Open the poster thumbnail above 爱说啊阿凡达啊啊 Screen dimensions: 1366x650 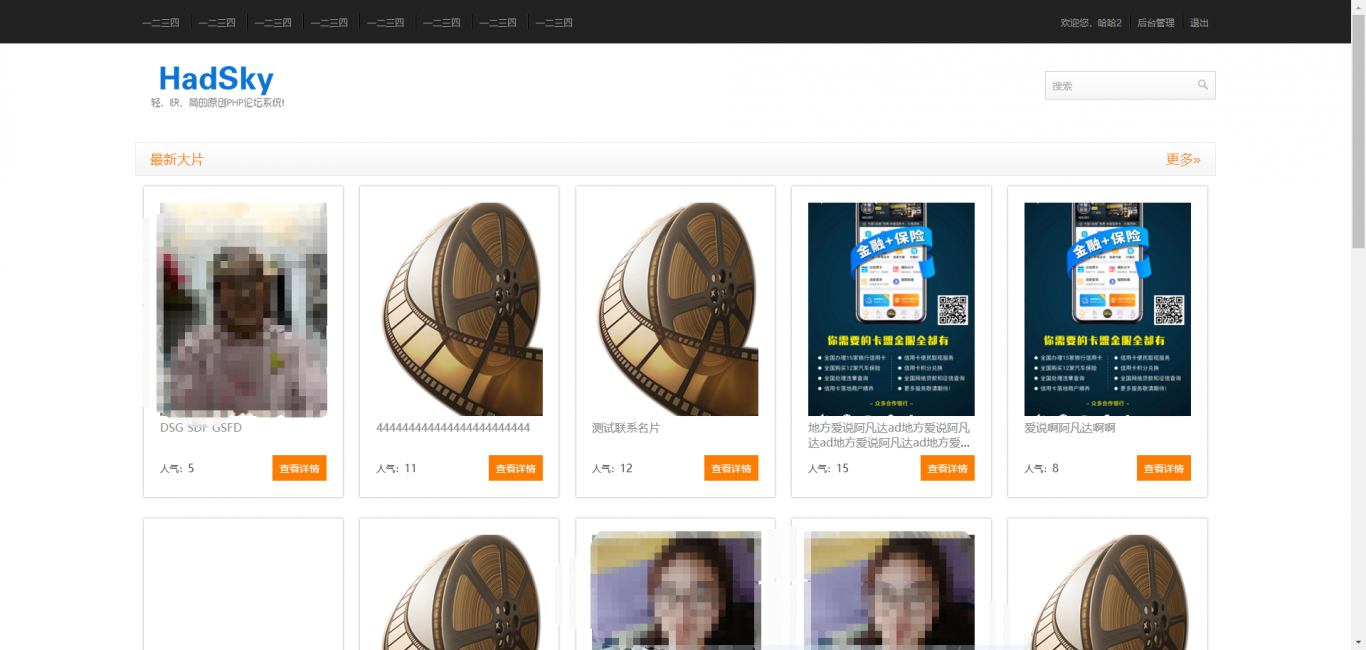coord(1107,309)
